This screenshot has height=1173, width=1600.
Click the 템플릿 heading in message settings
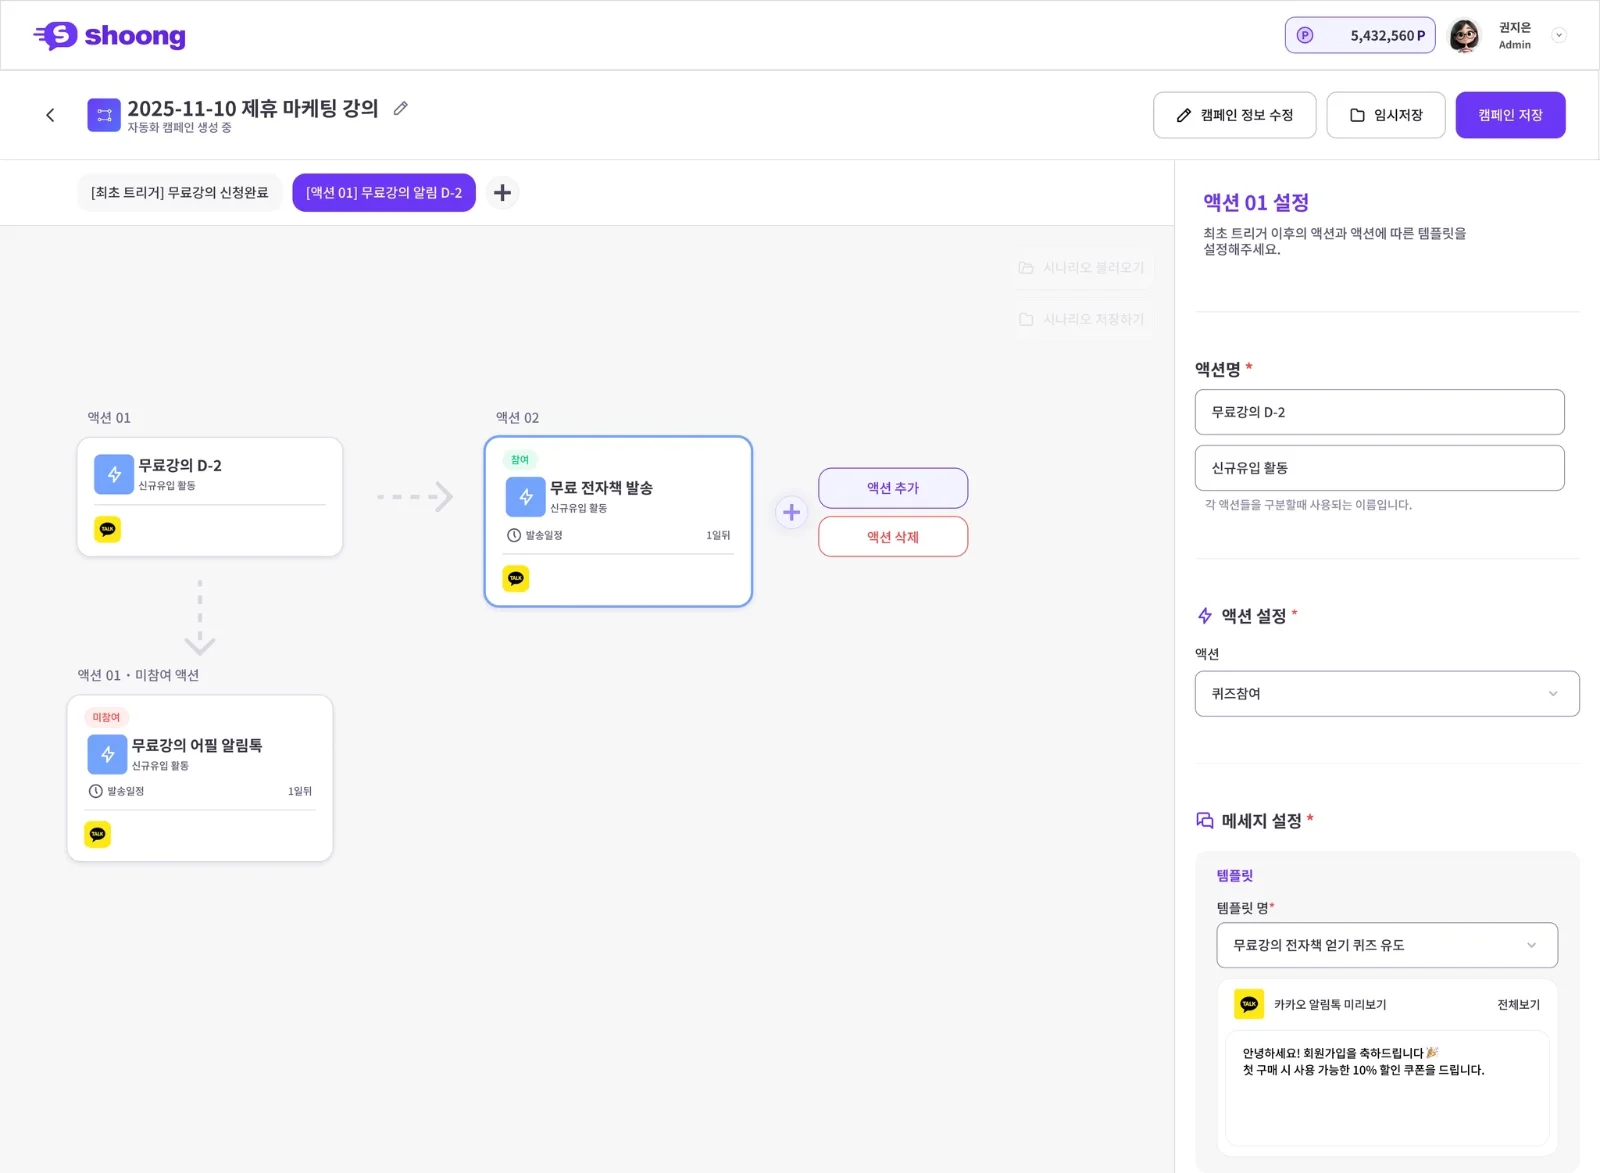1234,876
